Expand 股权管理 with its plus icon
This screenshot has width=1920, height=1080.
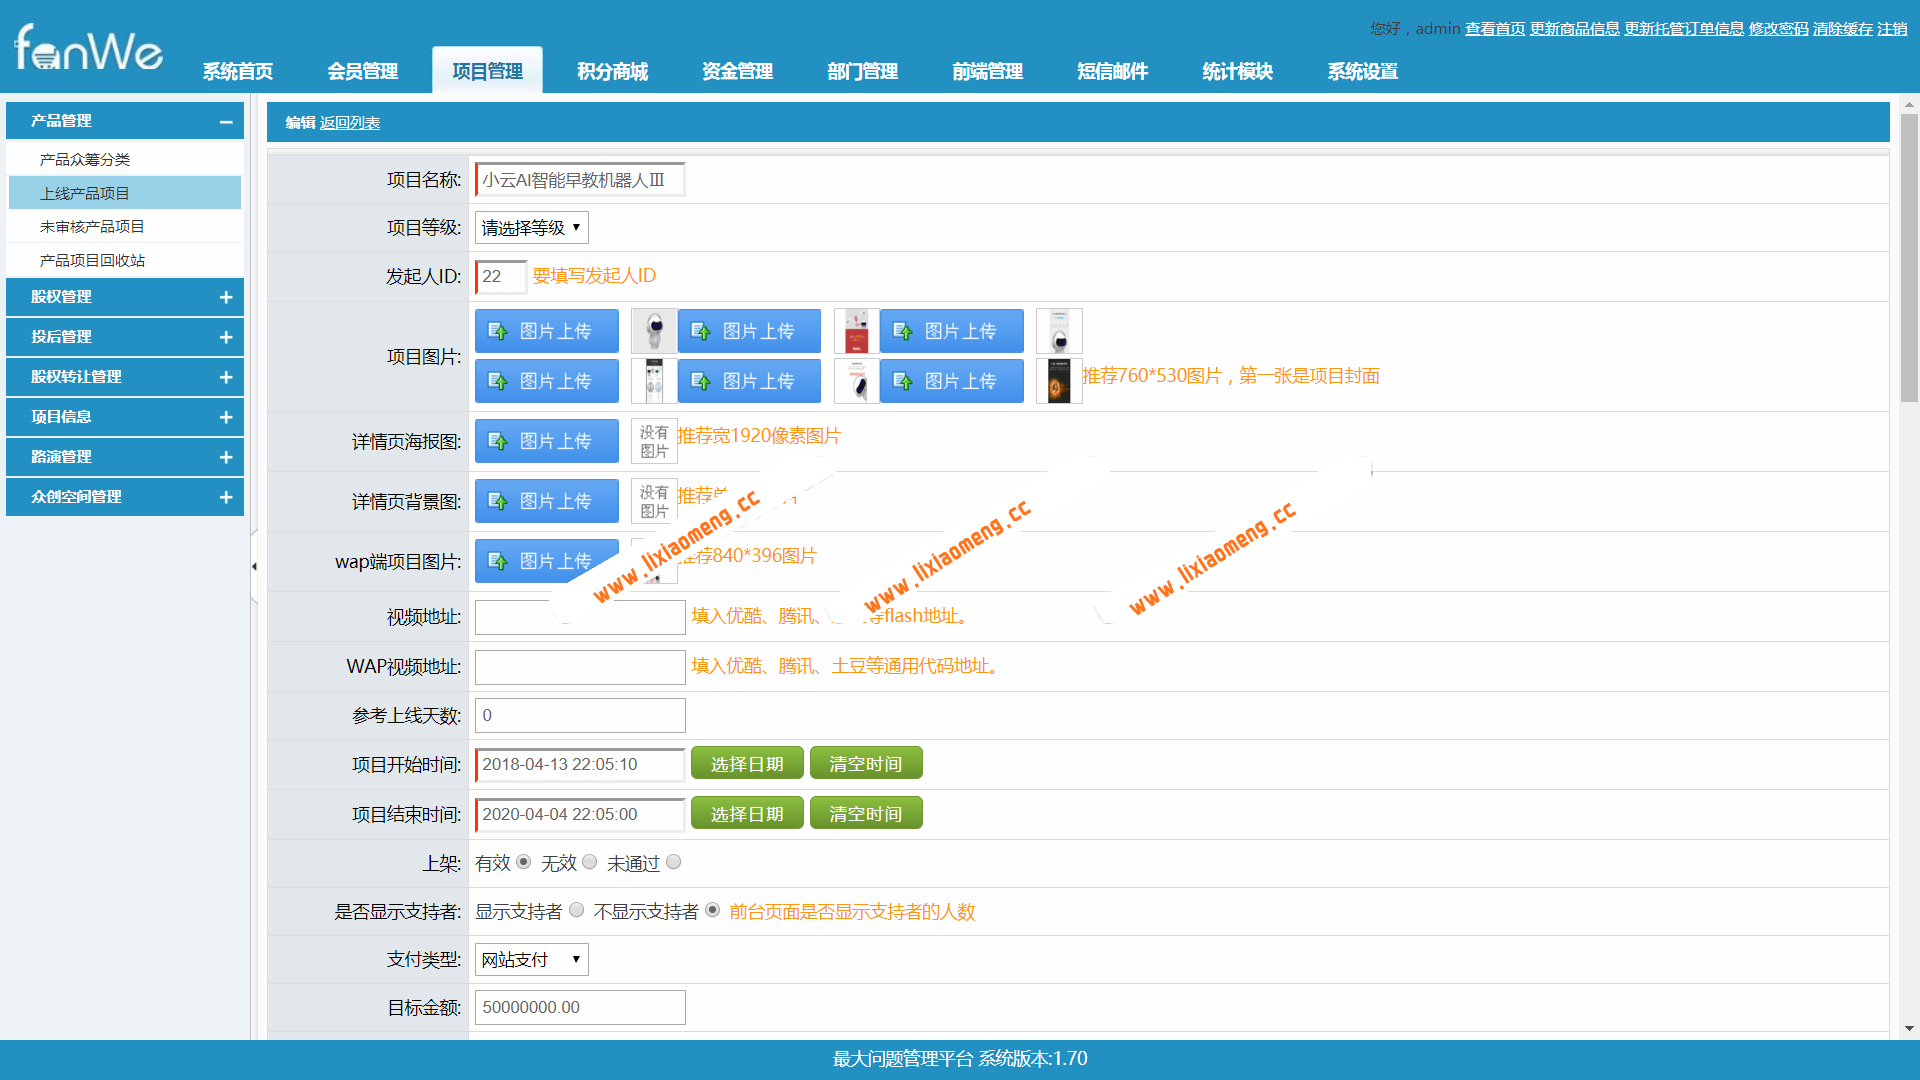point(226,297)
